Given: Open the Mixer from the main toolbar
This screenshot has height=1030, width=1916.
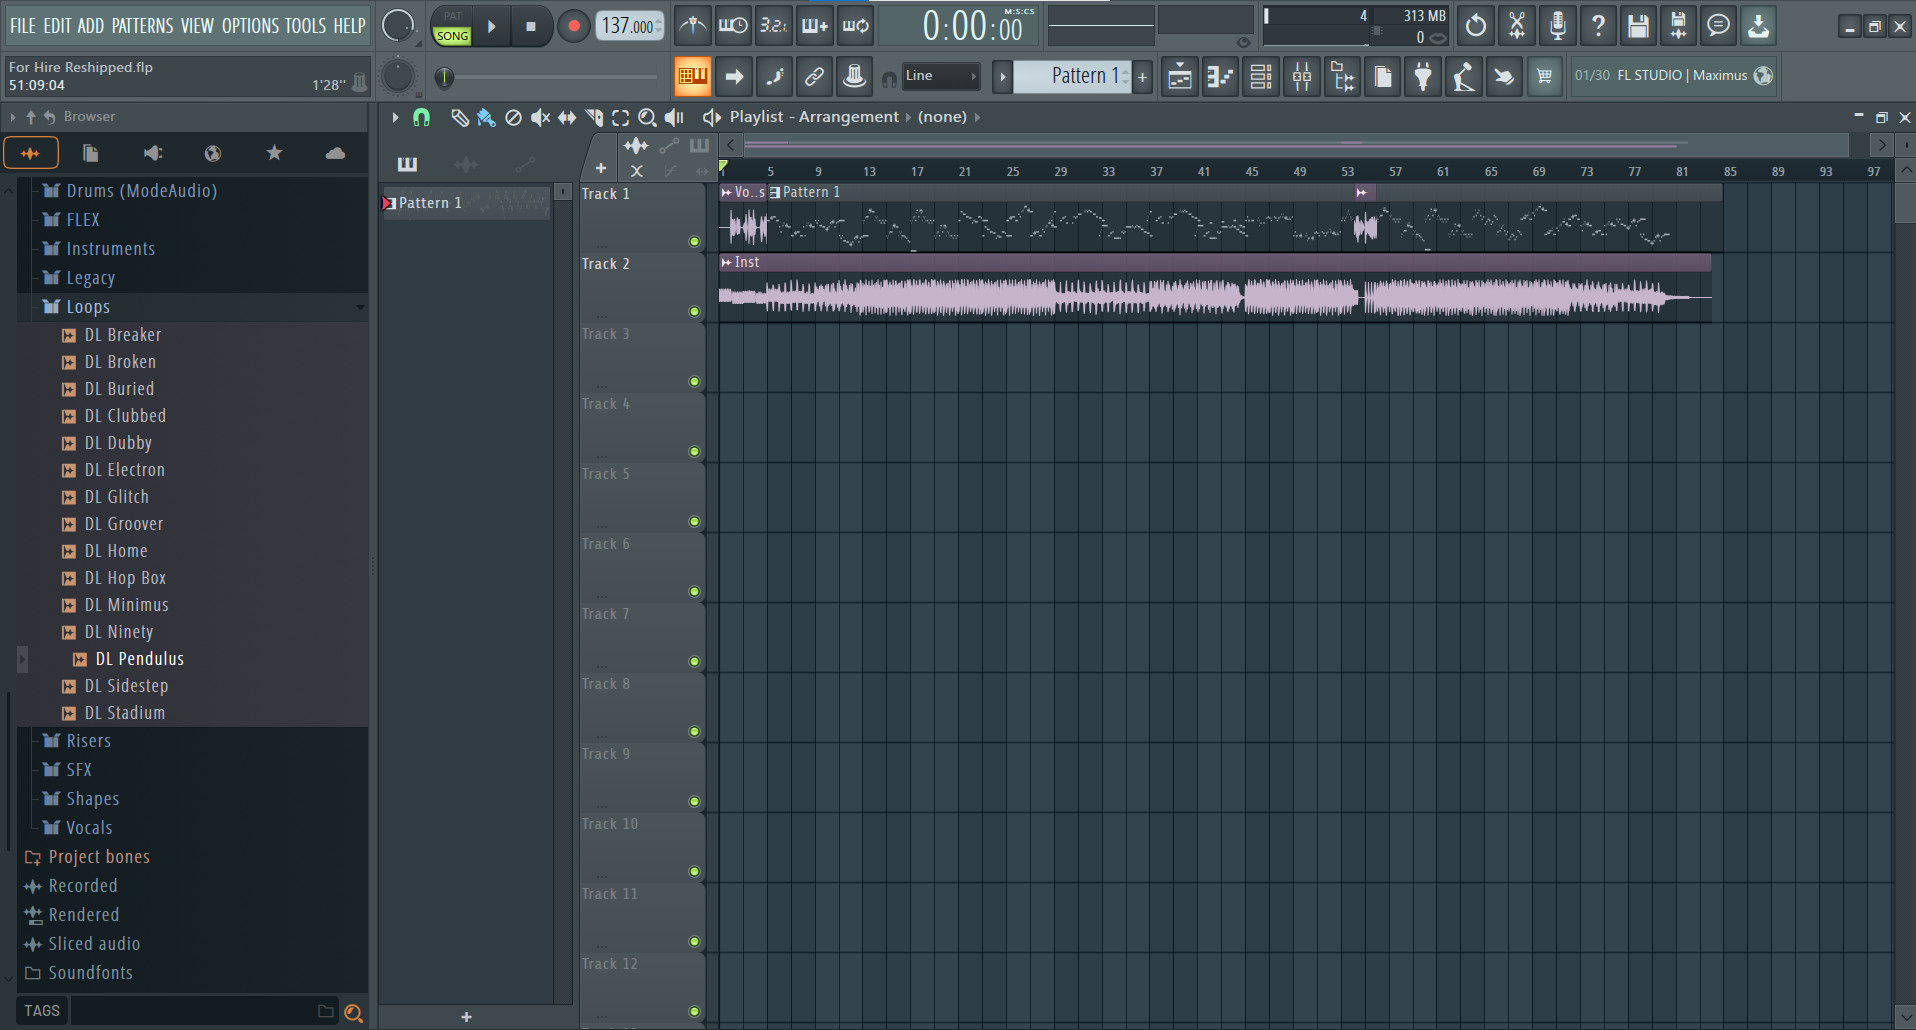Looking at the screenshot, I should [1301, 76].
